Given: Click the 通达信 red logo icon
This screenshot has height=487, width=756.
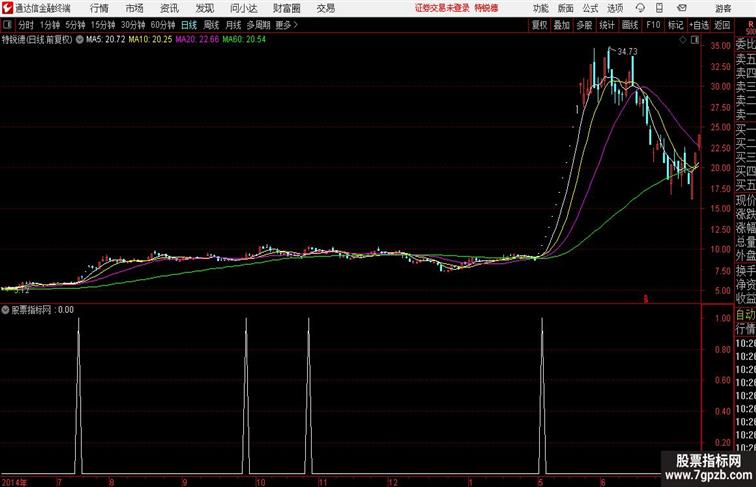Looking at the screenshot, I should [x=8, y=8].
